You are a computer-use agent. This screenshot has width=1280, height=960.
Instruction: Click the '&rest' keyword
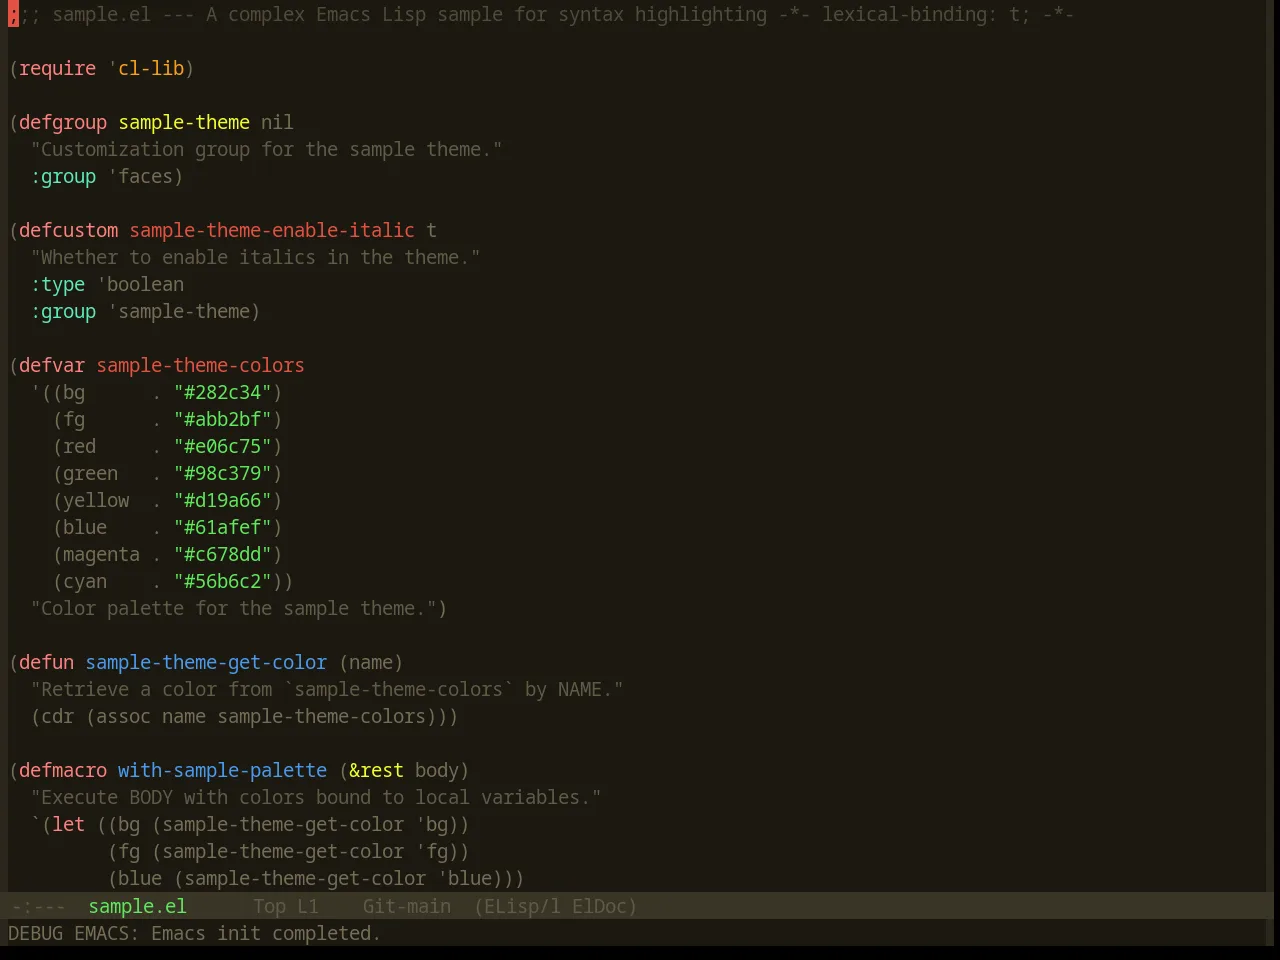pos(376,770)
